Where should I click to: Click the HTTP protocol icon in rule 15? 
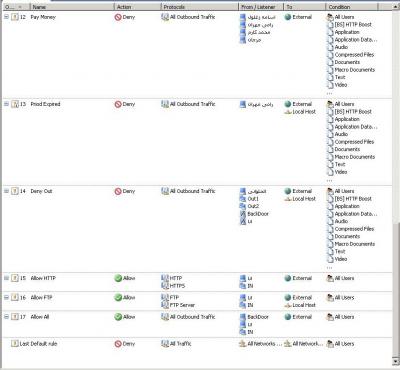pos(165,278)
